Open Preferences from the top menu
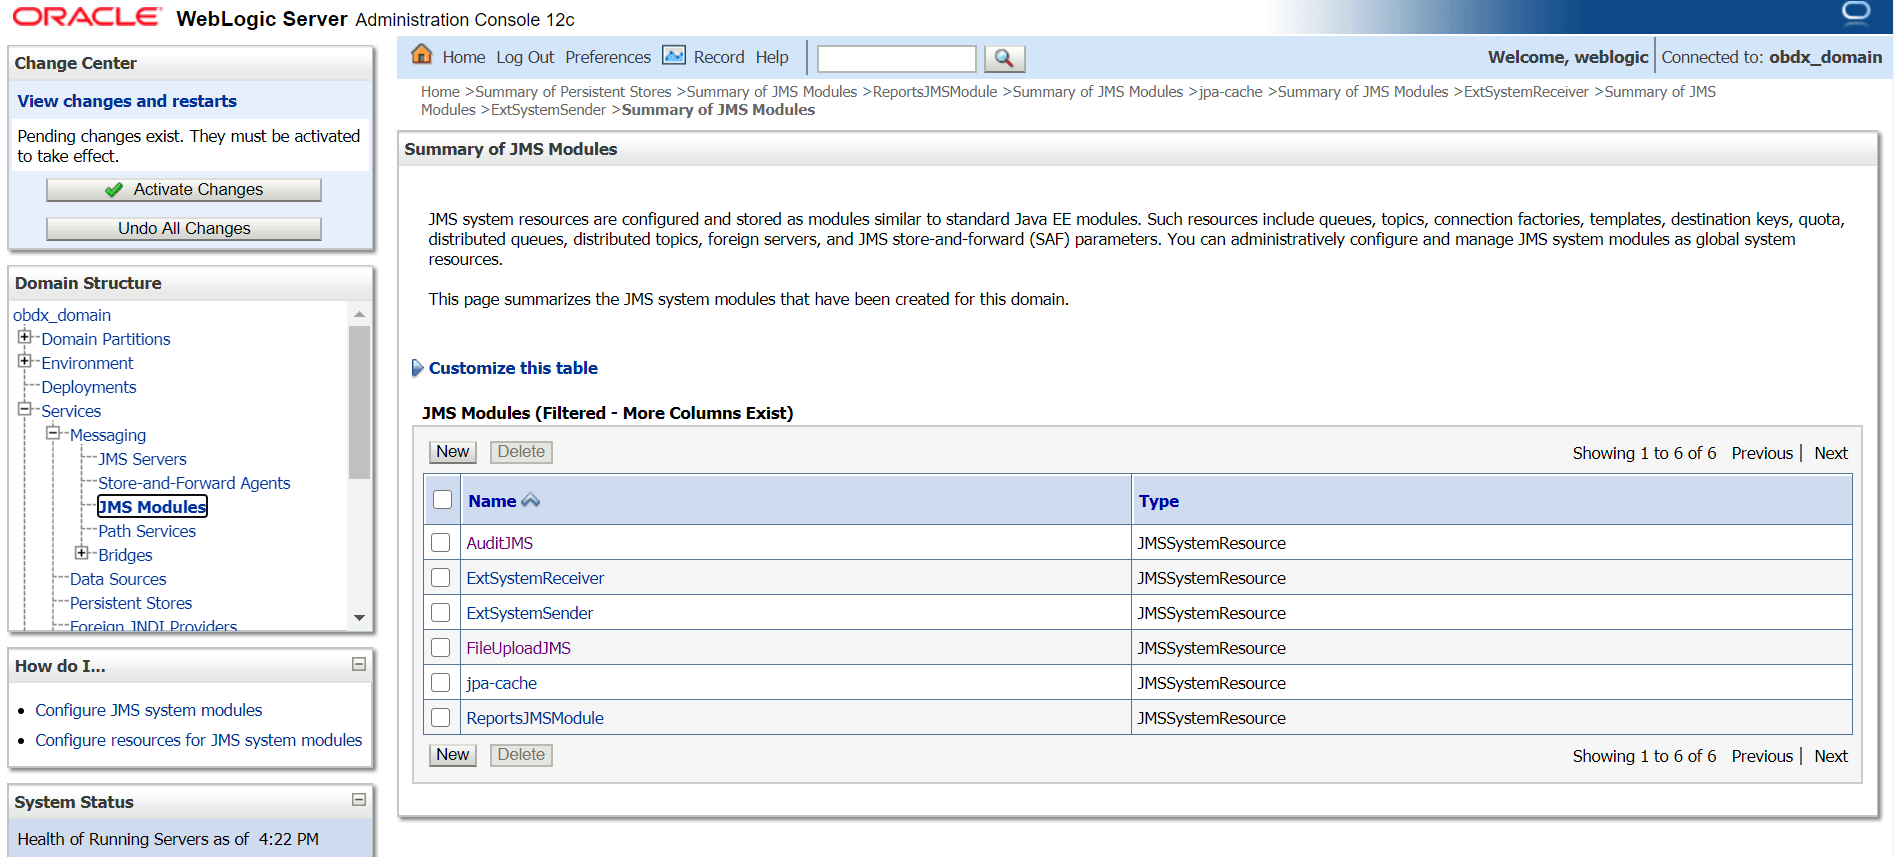Viewport: 1894px width, 857px height. point(607,58)
